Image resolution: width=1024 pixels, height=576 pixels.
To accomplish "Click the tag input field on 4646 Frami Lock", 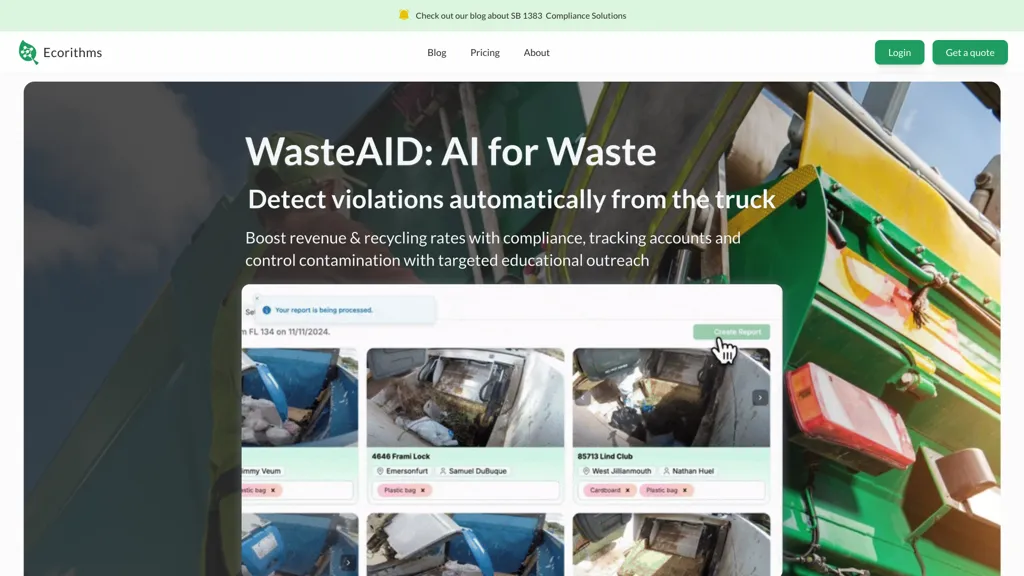I will (466, 490).
